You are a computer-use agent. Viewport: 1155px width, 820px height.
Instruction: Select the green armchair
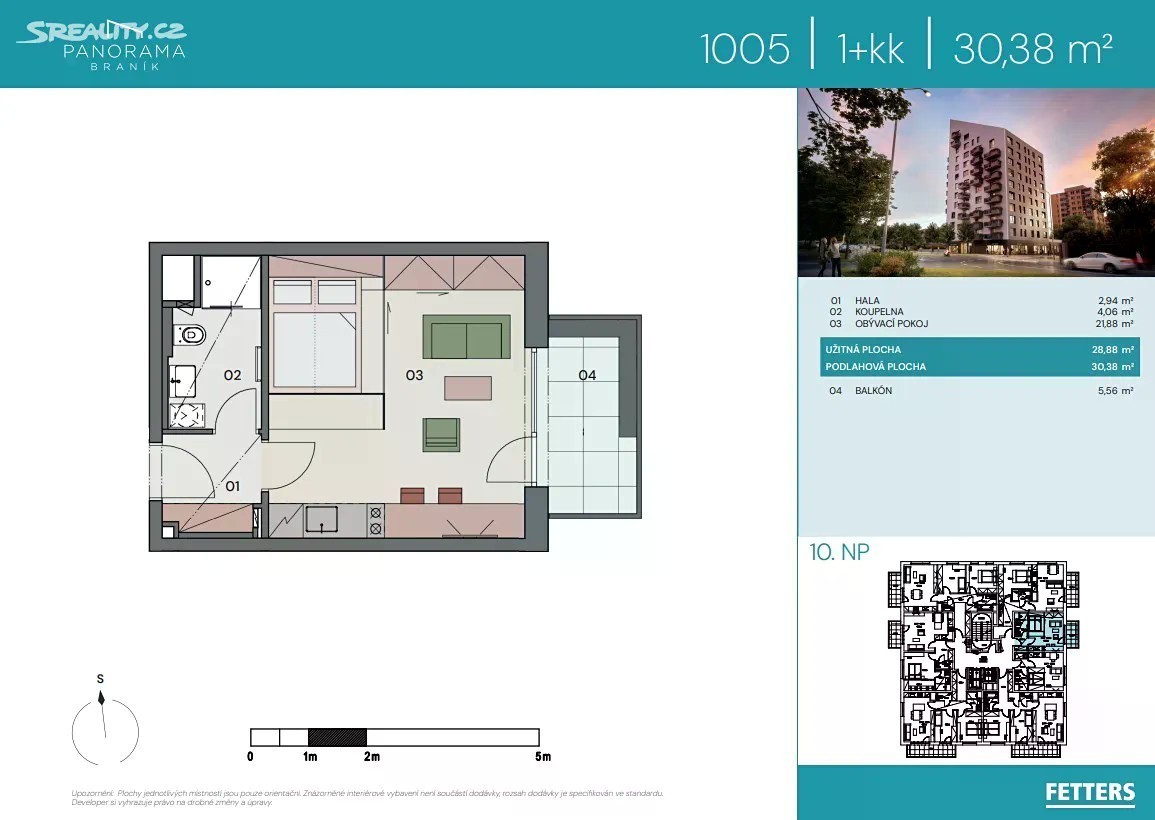coord(441,433)
